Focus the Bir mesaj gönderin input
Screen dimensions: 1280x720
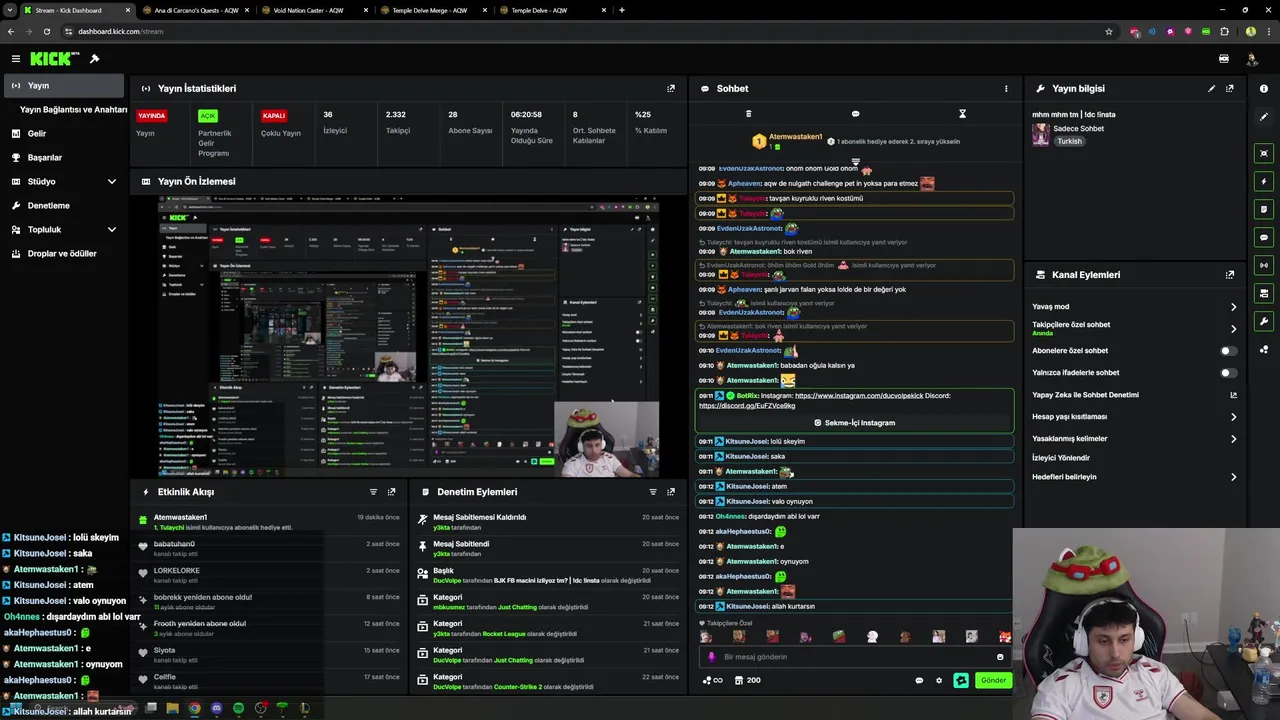[855, 657]
